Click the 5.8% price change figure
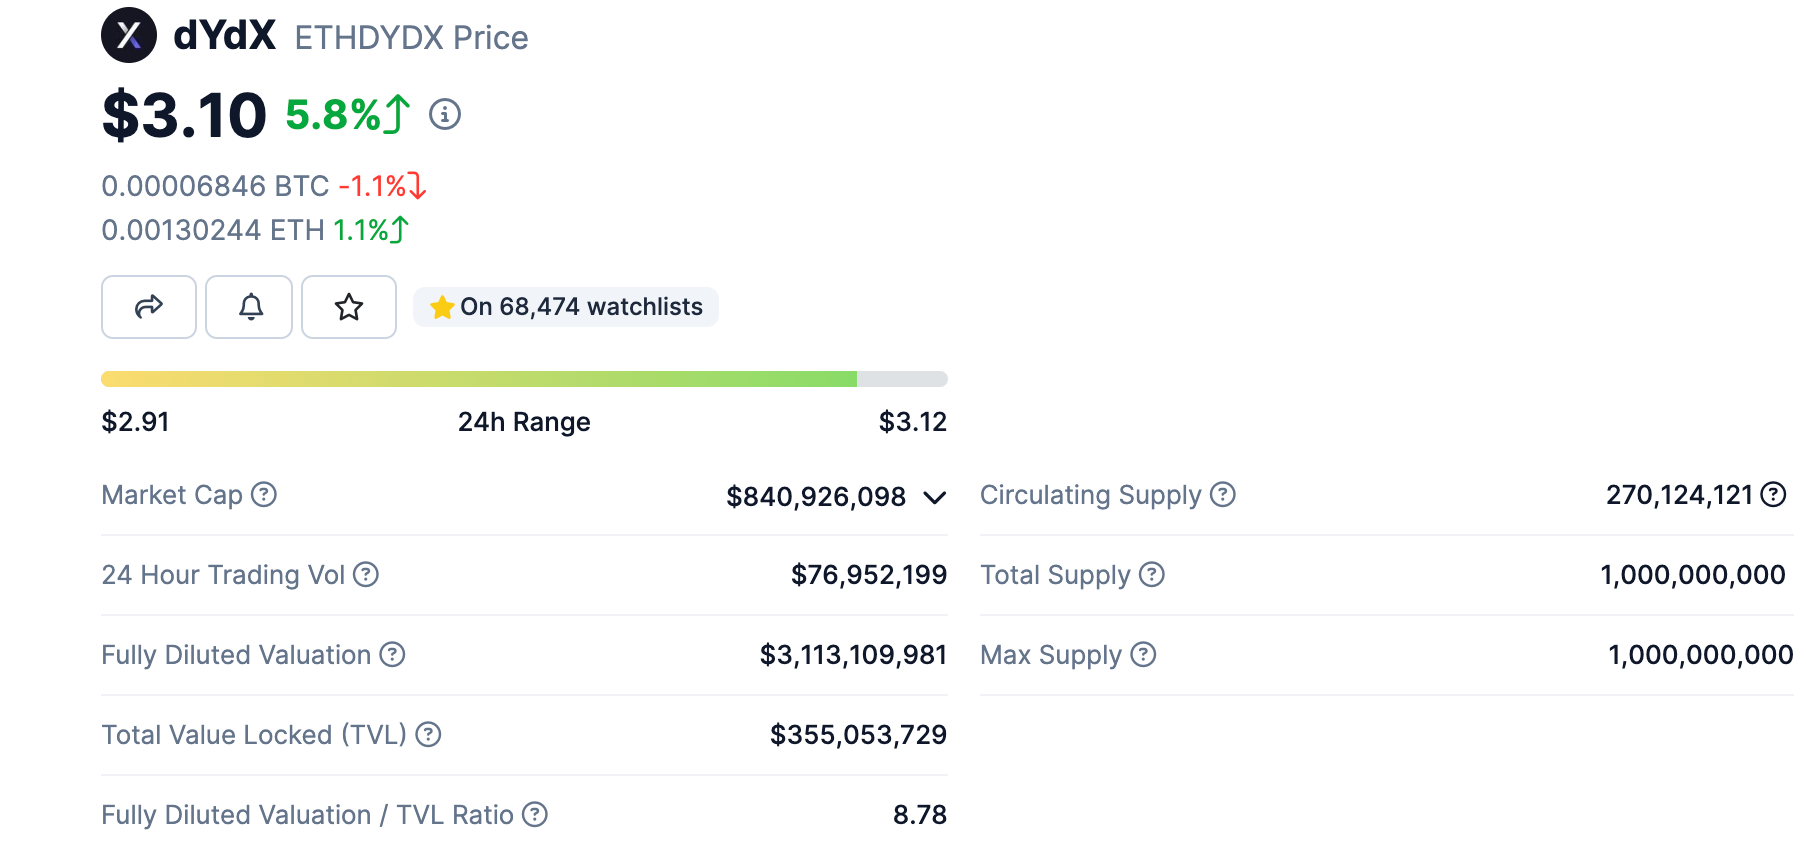Image resolution: width=1806 pixels, height=842 pixels. (333, 115)
